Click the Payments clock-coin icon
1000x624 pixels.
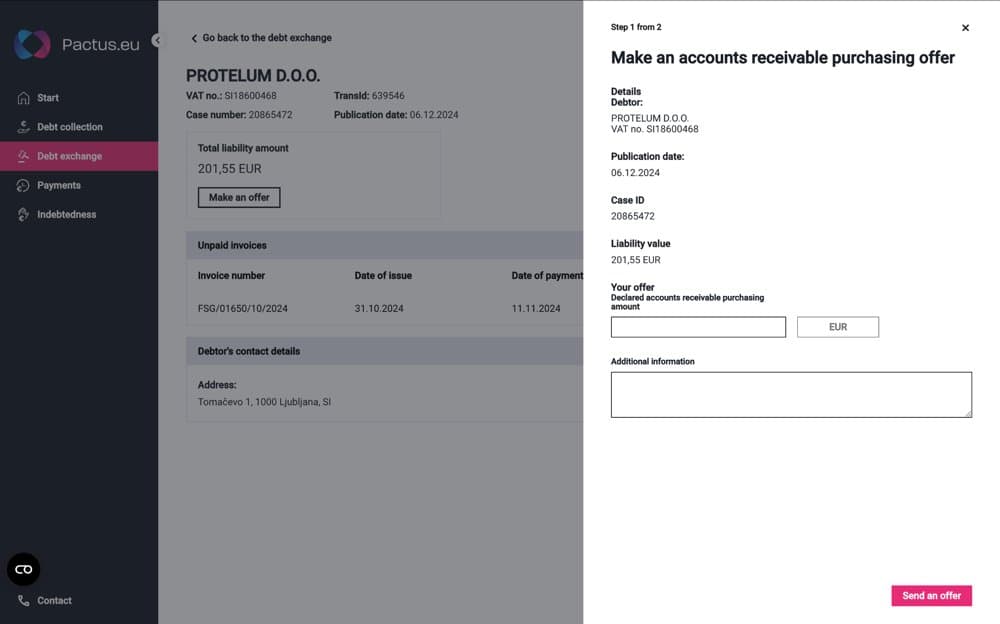pyautogui.click(x=23, y=185)
